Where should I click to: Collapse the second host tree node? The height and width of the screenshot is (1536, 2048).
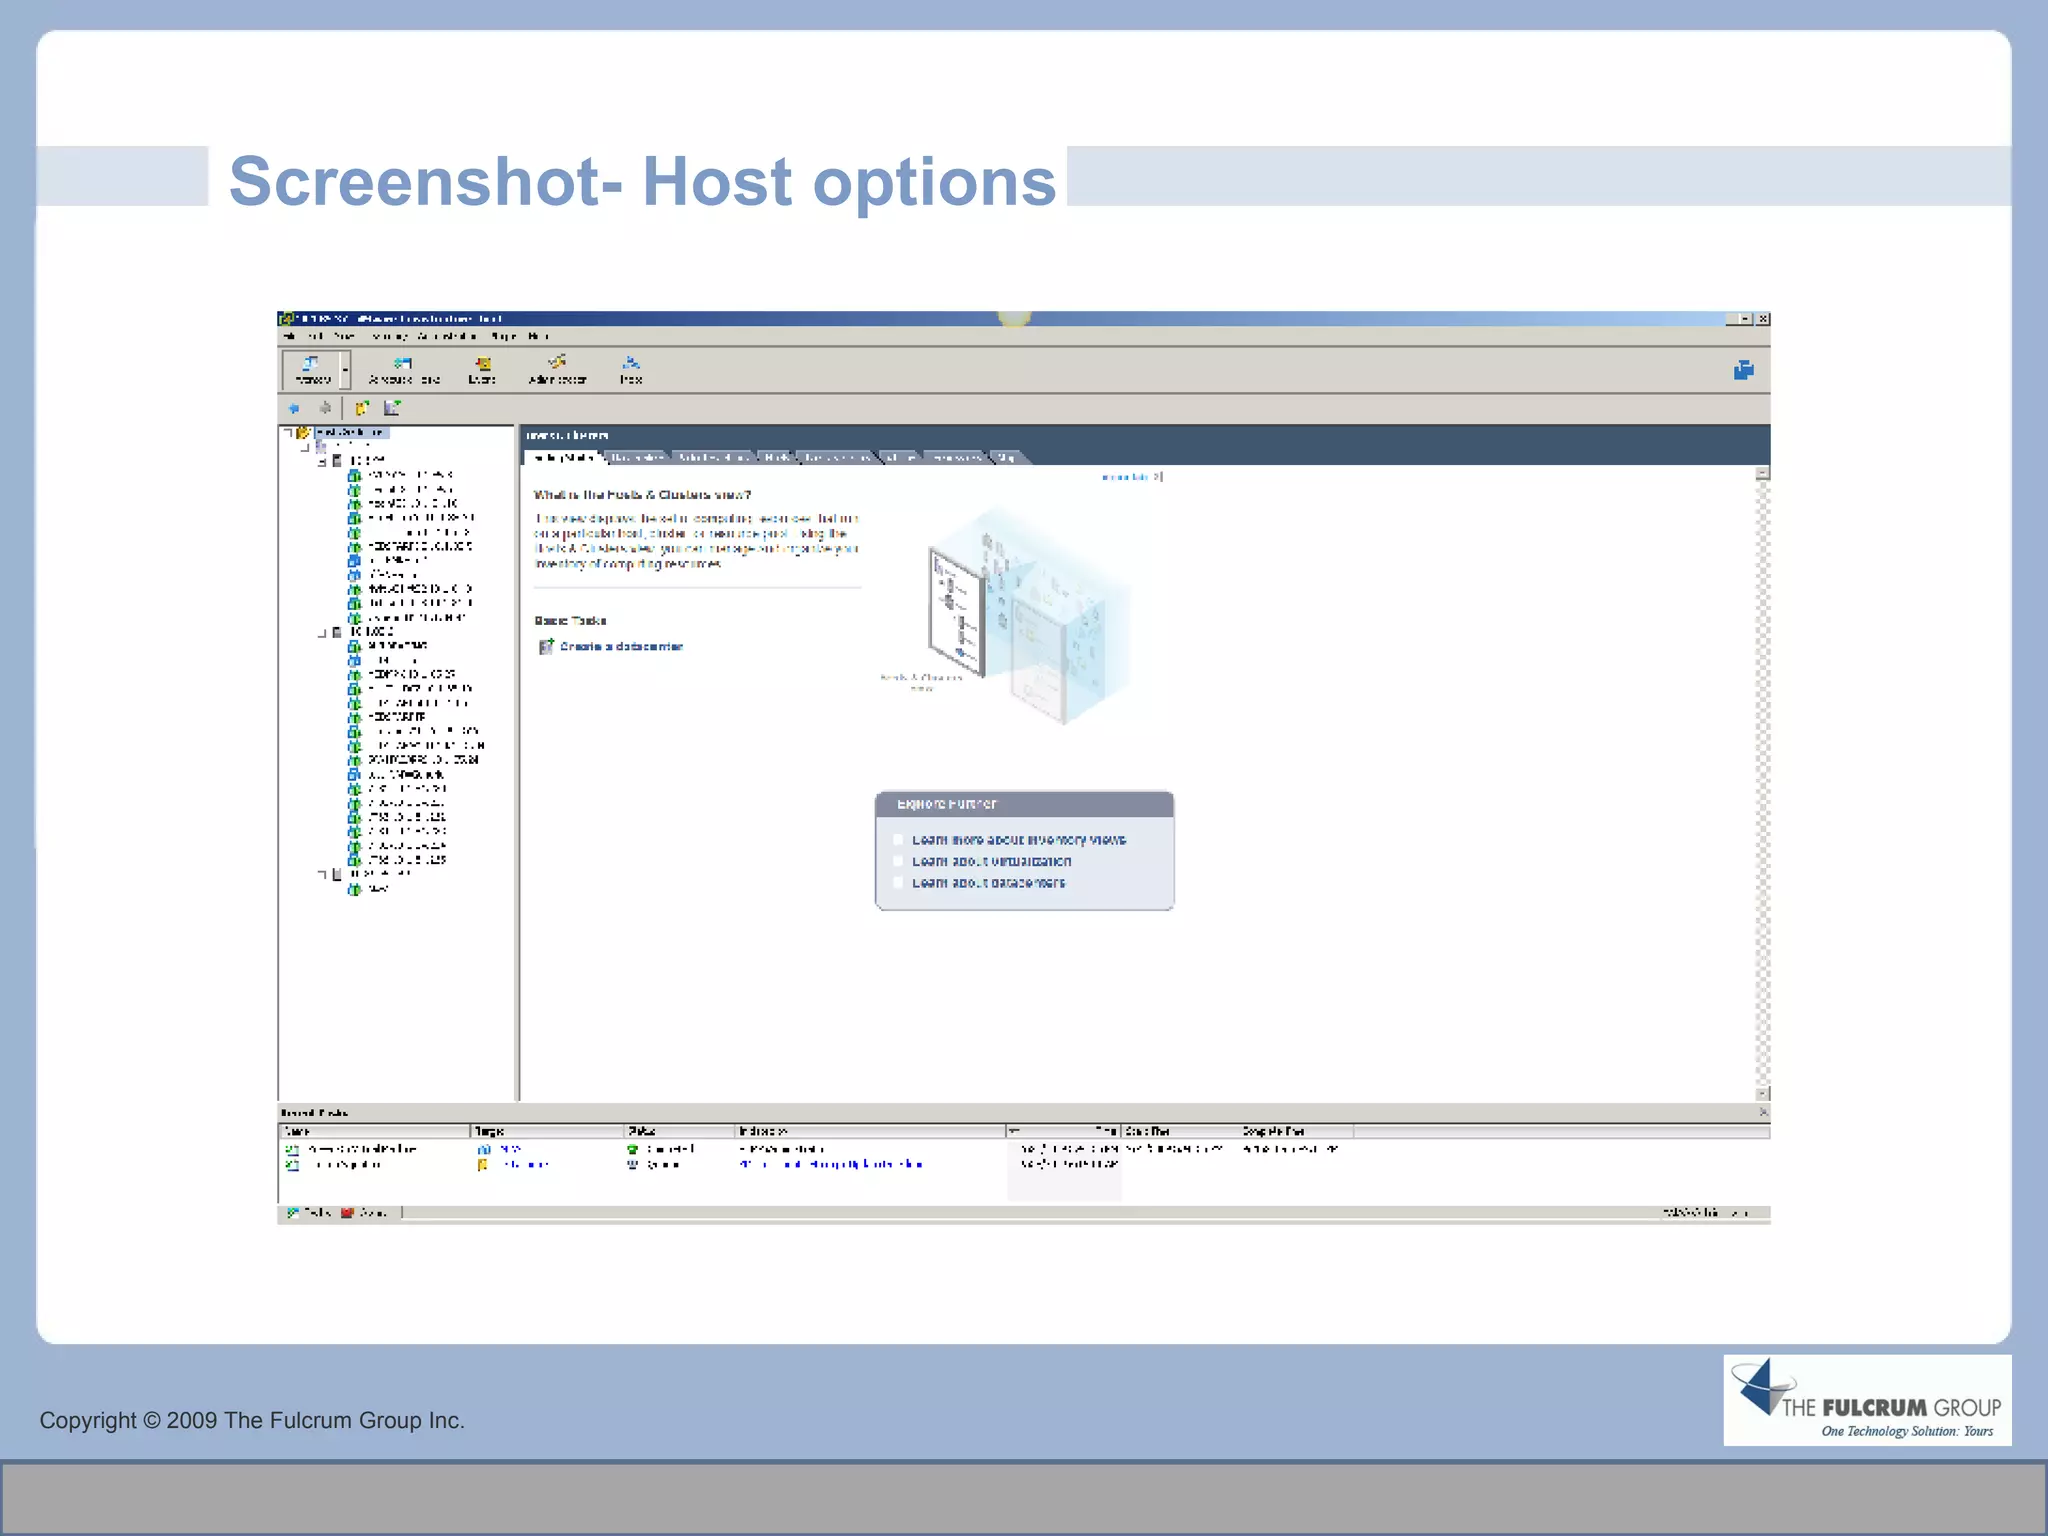click(x=322, y=633)
